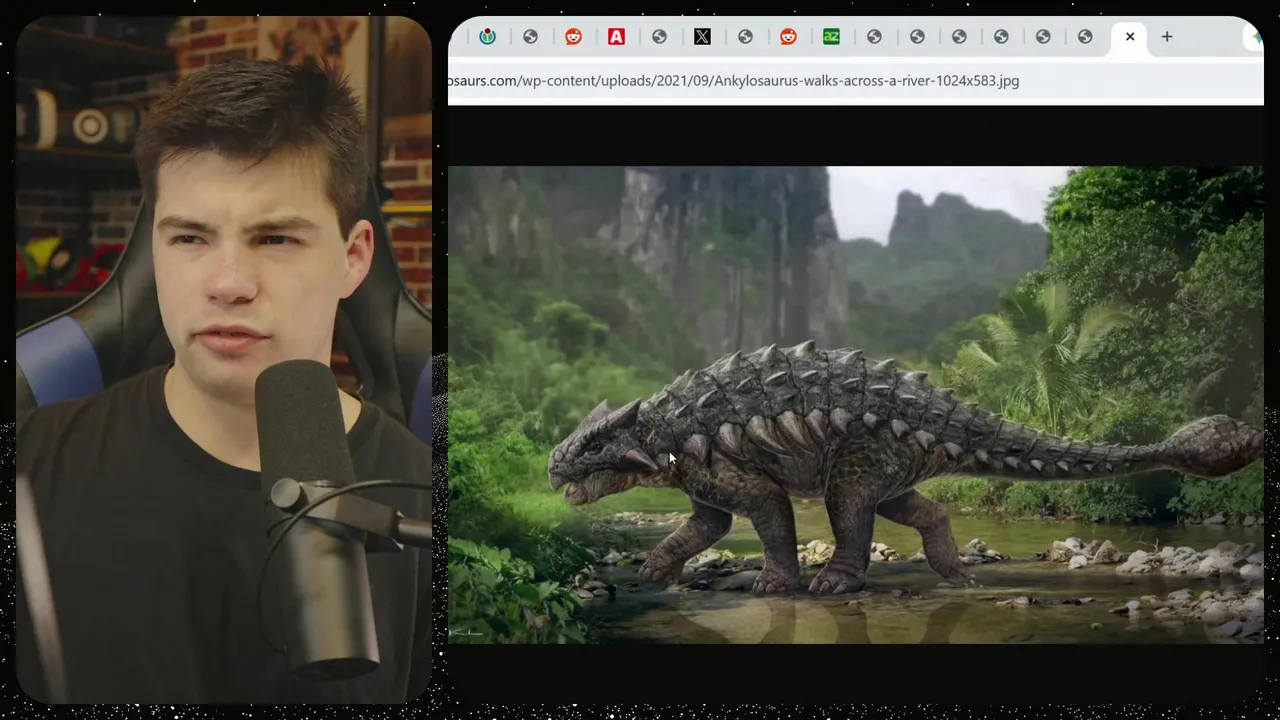Close the active browser tab

pyautogui.click(x=1130, y=37)
